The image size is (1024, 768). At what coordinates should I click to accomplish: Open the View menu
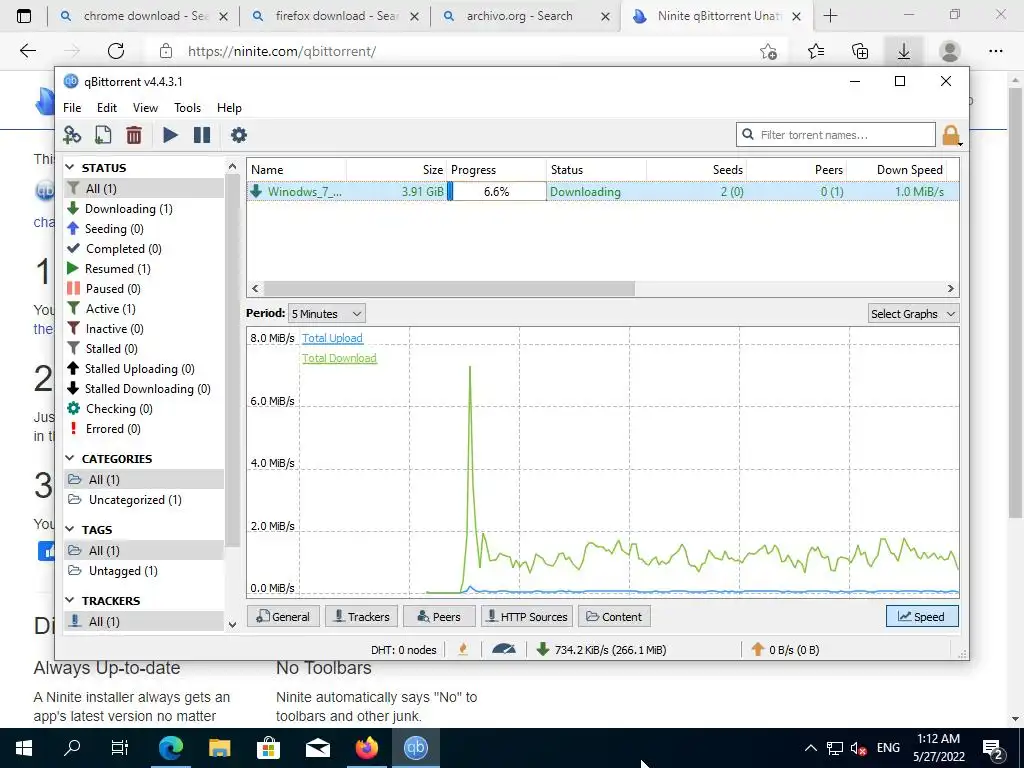point(145,108)
